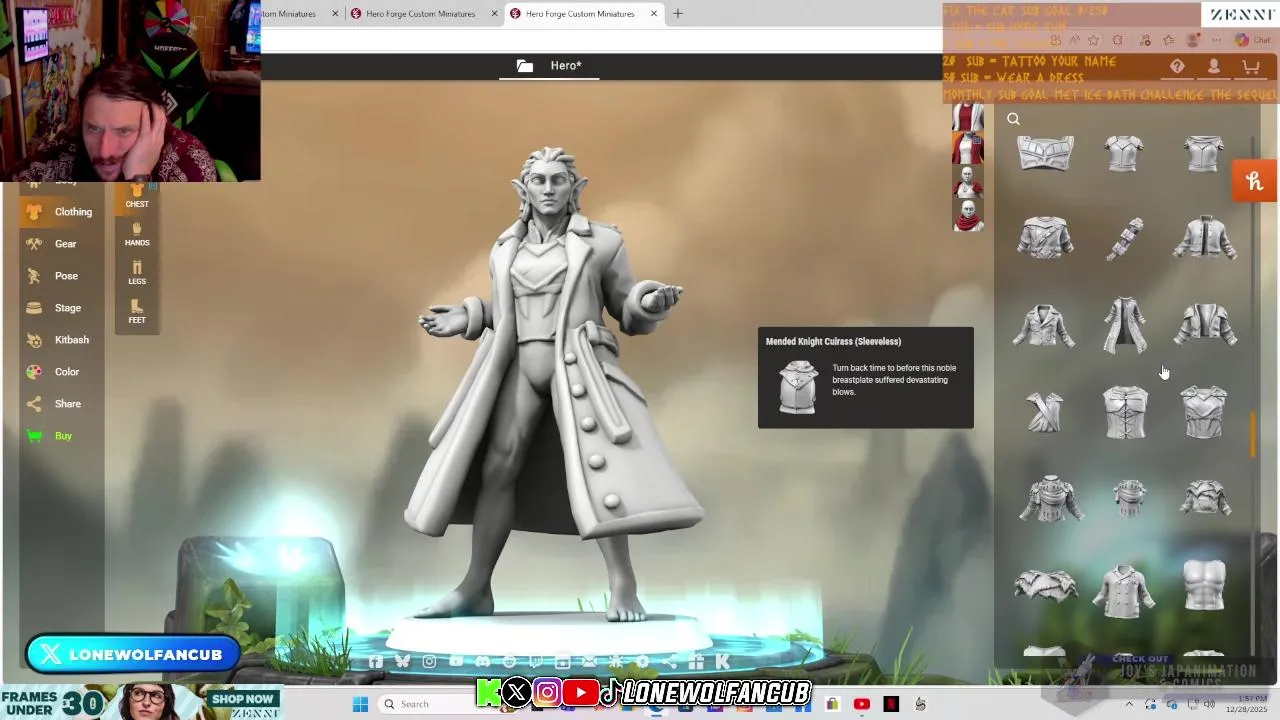This screenshot has width=1280, height=720.
Task: Select the armored long-sleeve pauldron top
Action: [x=1051, y=499]
